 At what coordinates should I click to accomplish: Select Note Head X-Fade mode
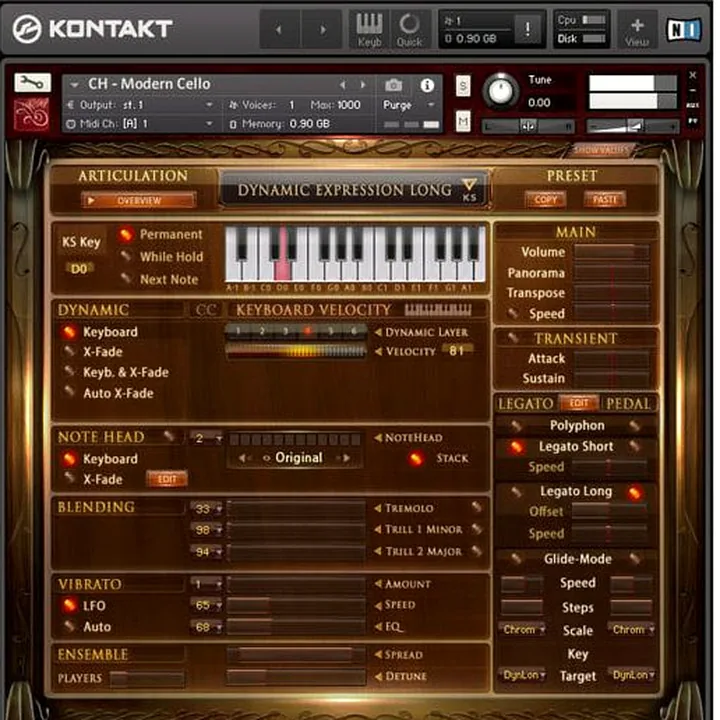coord(69,478)
